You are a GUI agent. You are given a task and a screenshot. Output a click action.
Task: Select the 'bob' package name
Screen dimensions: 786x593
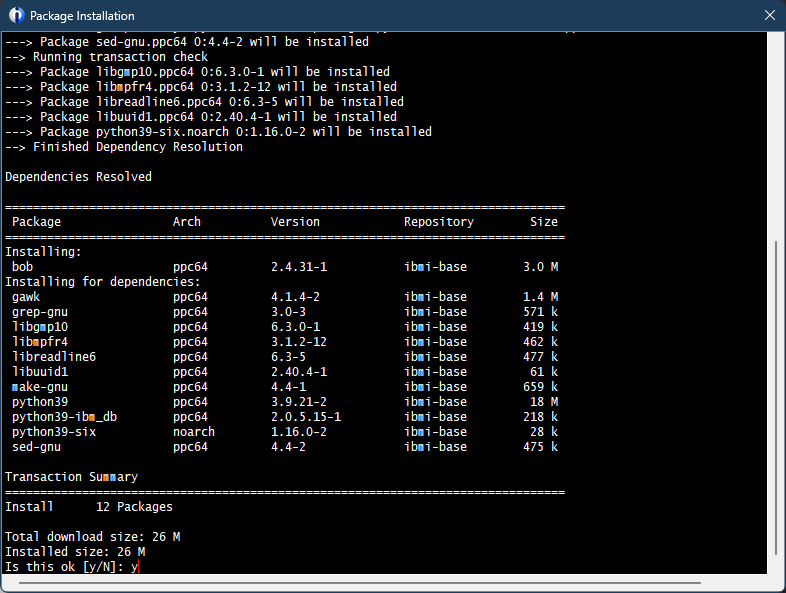pos(23,267)
